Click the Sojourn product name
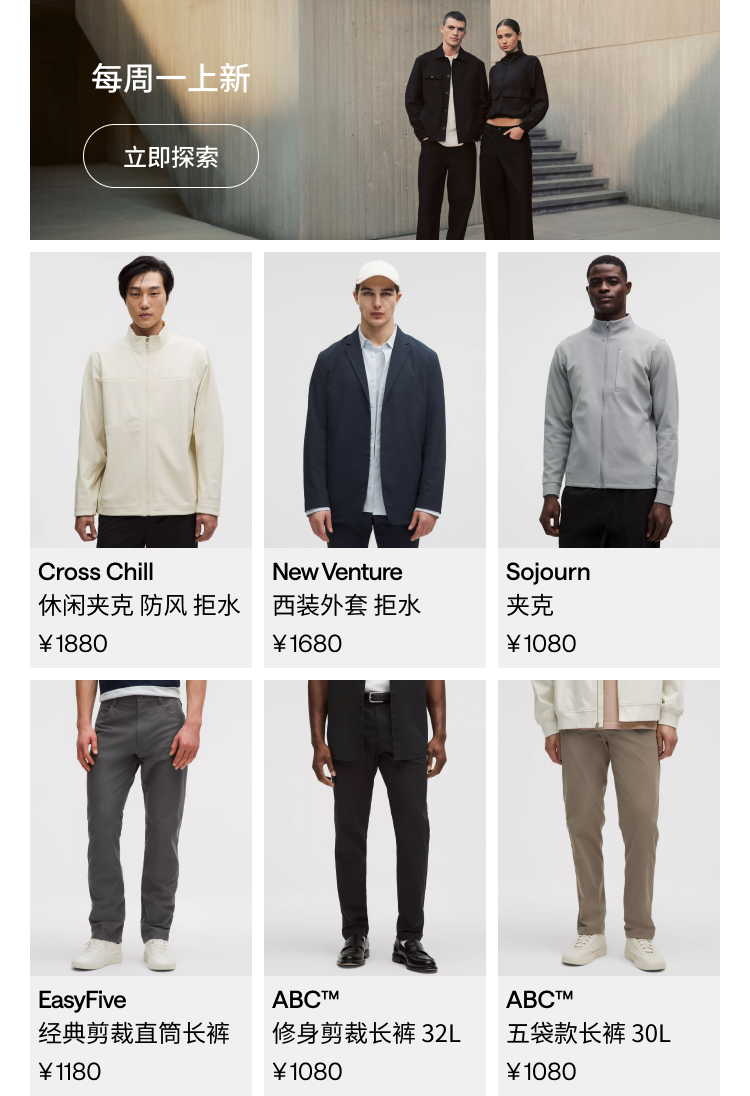Screen dimensions: 750x1096 548,572
